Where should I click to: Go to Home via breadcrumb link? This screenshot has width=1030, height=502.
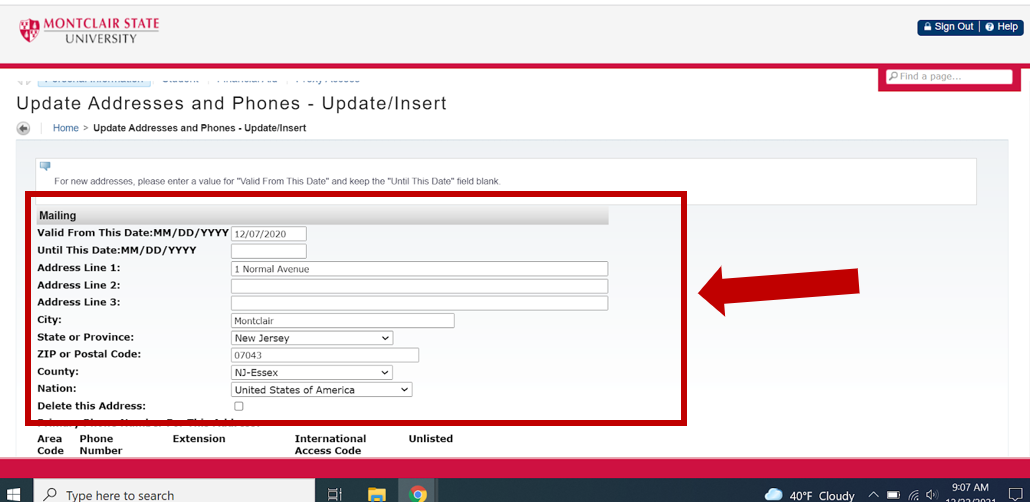coord(66,128)
